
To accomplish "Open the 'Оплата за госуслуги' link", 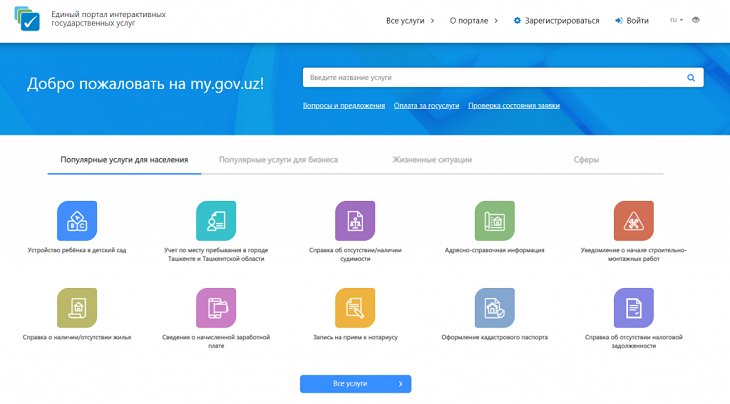I will (x=426, y=106).
